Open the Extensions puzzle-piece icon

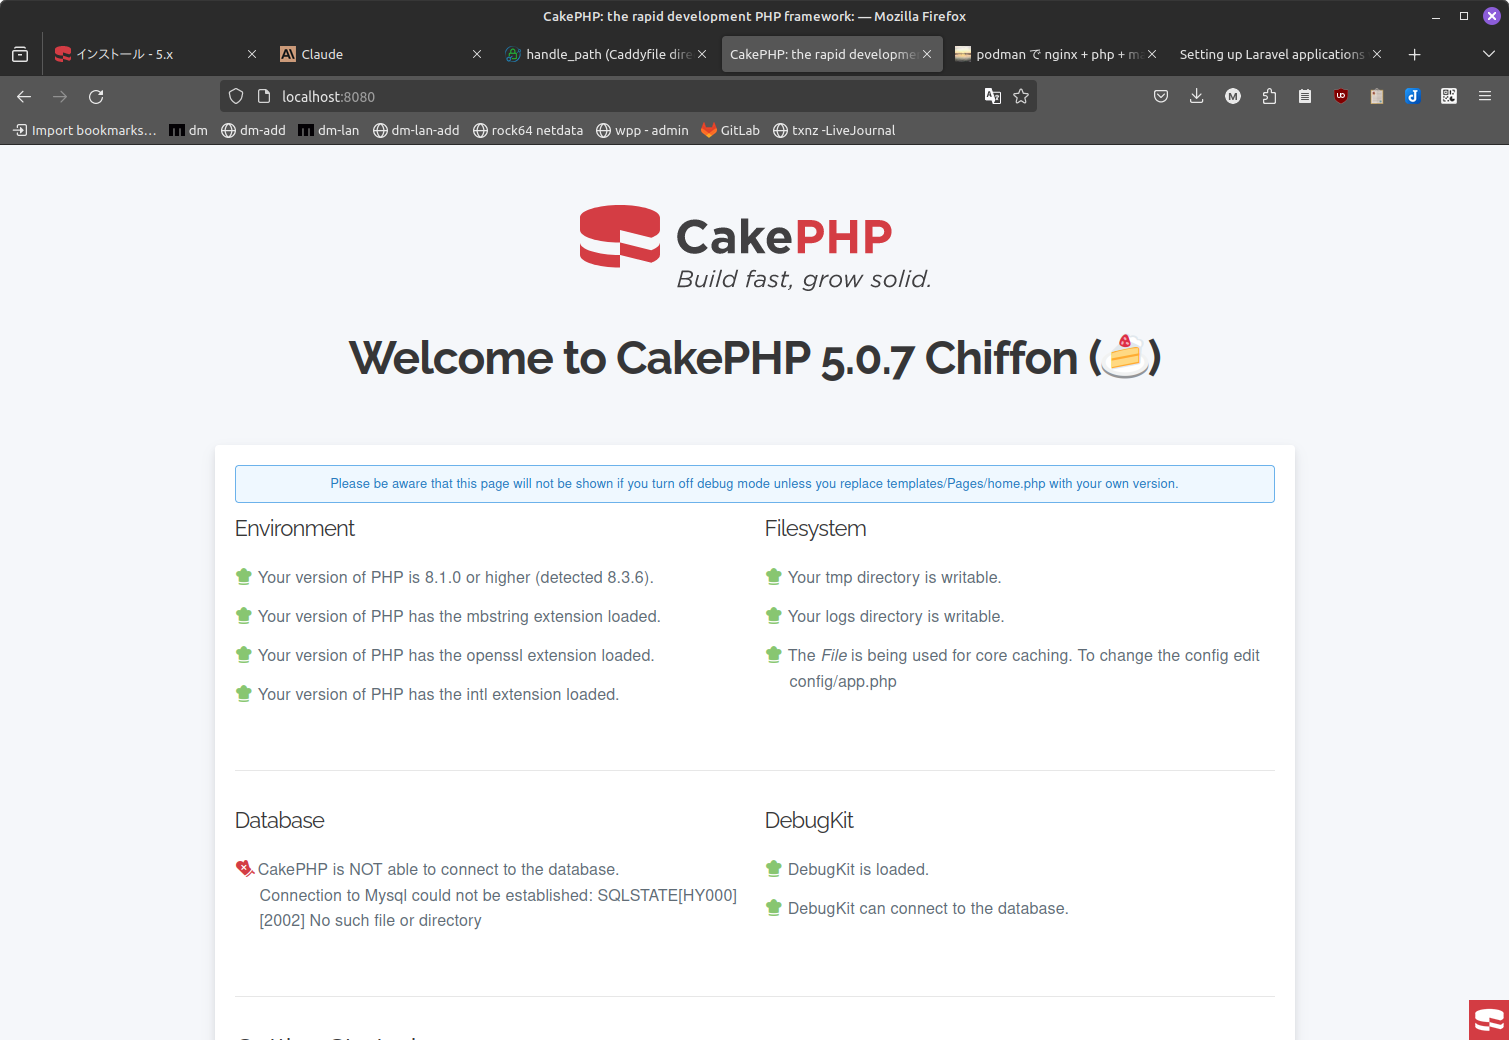[x=1269, y=96]
